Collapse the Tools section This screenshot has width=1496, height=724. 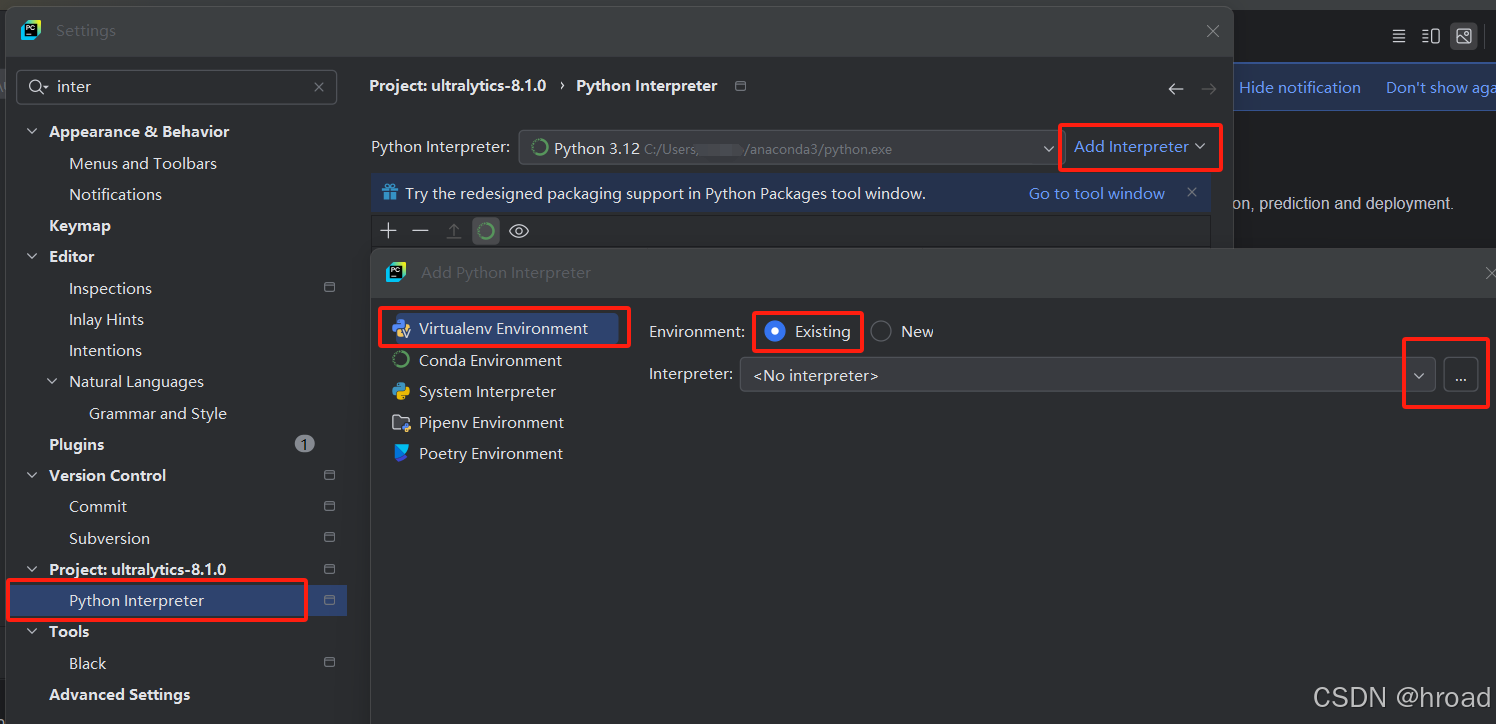click(32, 632)
